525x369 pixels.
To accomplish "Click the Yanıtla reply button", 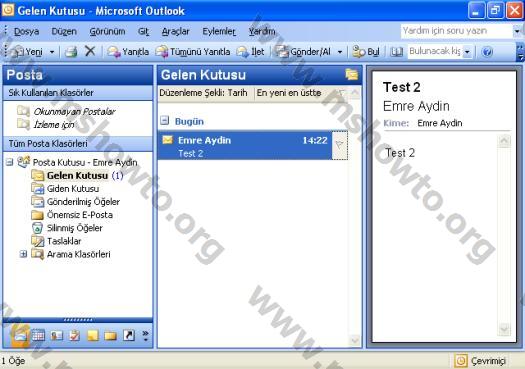I will pyautogui.click(x=128, y=52).
